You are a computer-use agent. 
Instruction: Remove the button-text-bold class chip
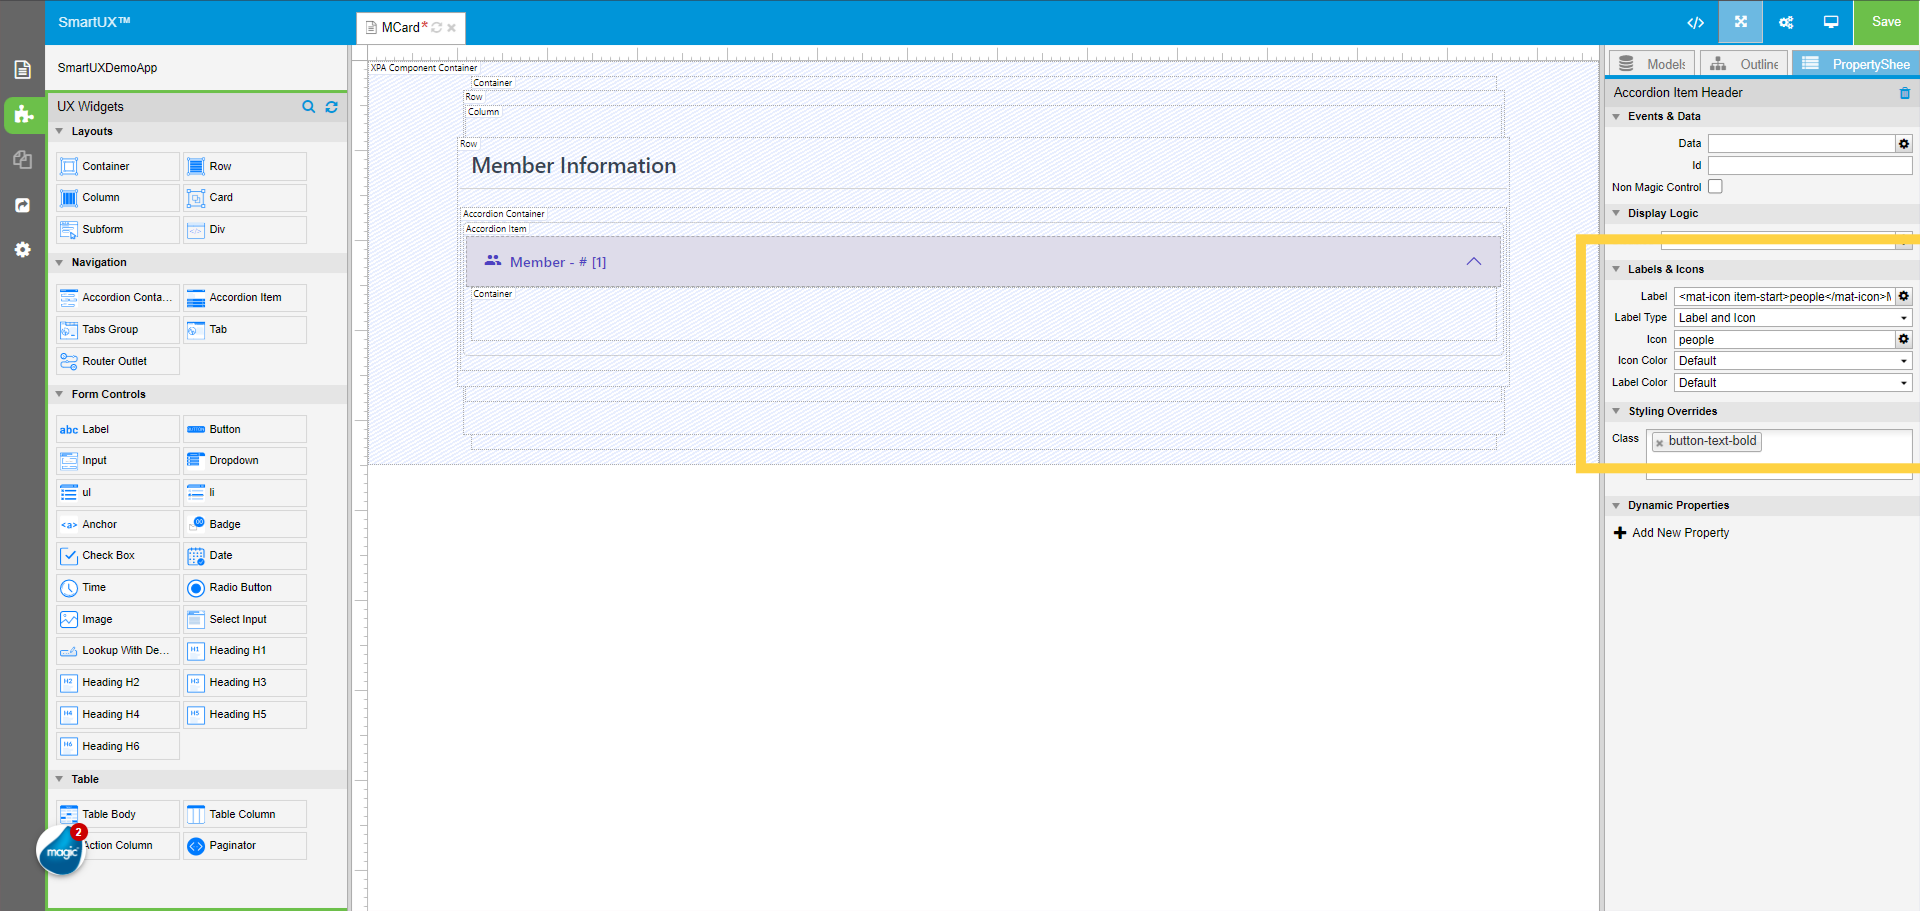(x=1660, y=441)
